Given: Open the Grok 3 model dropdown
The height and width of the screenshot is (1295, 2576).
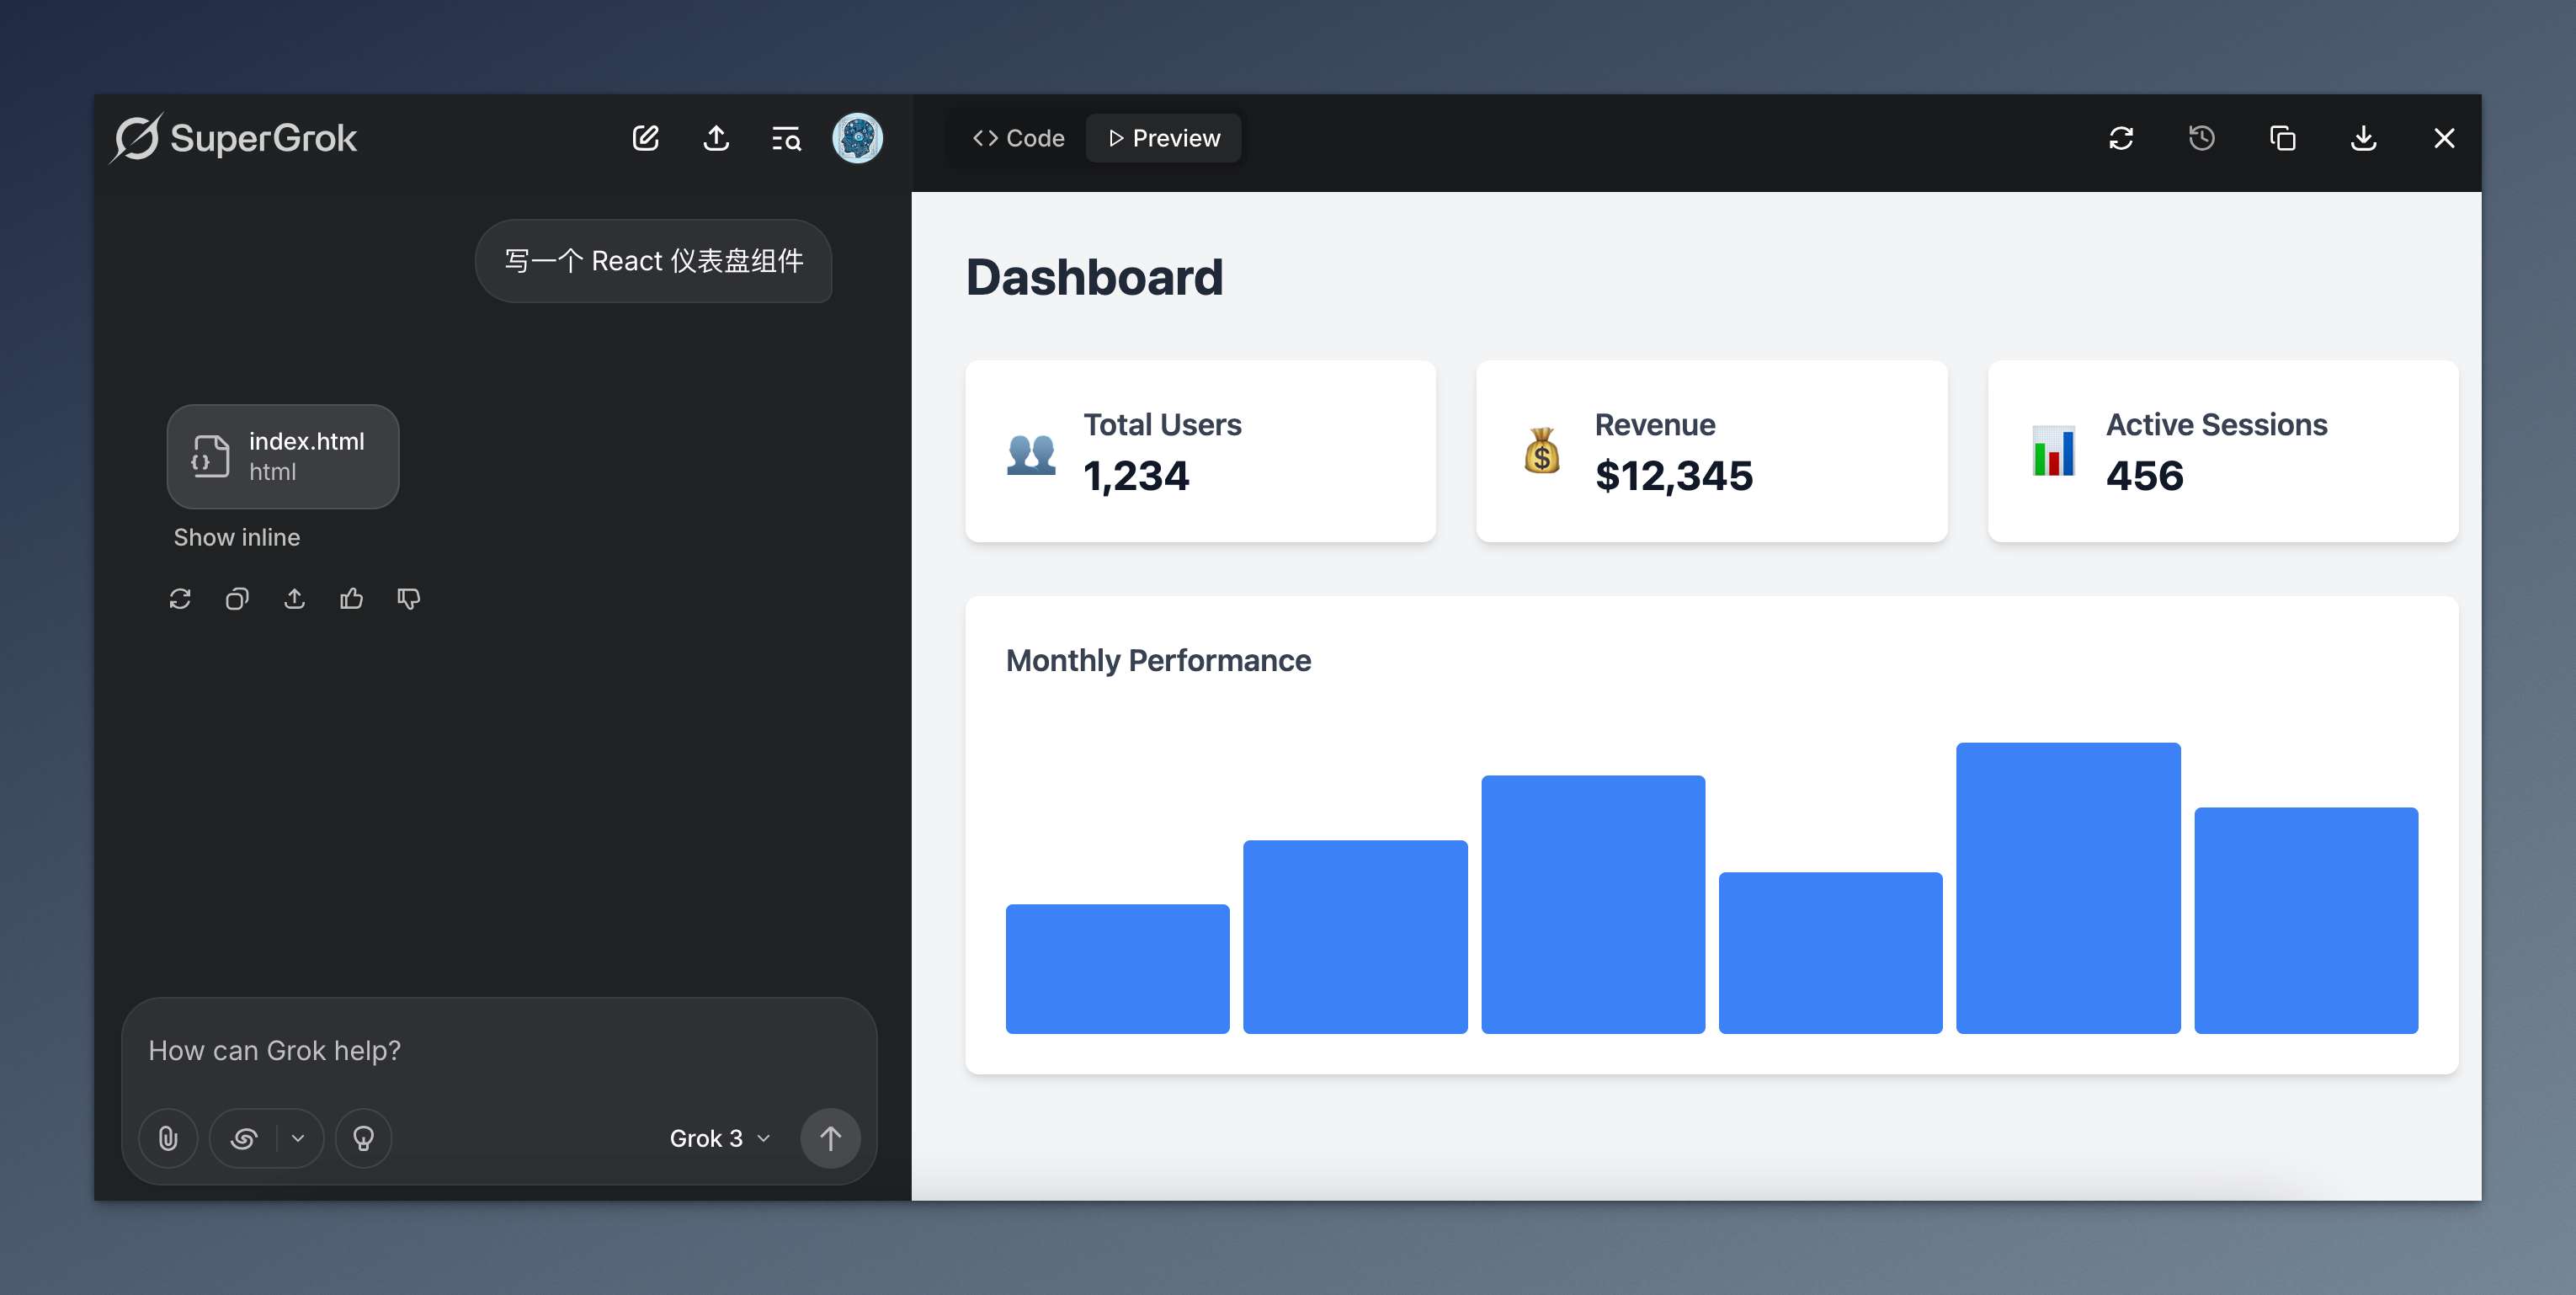Looking at the screenshot, I should coord(719,1138).
